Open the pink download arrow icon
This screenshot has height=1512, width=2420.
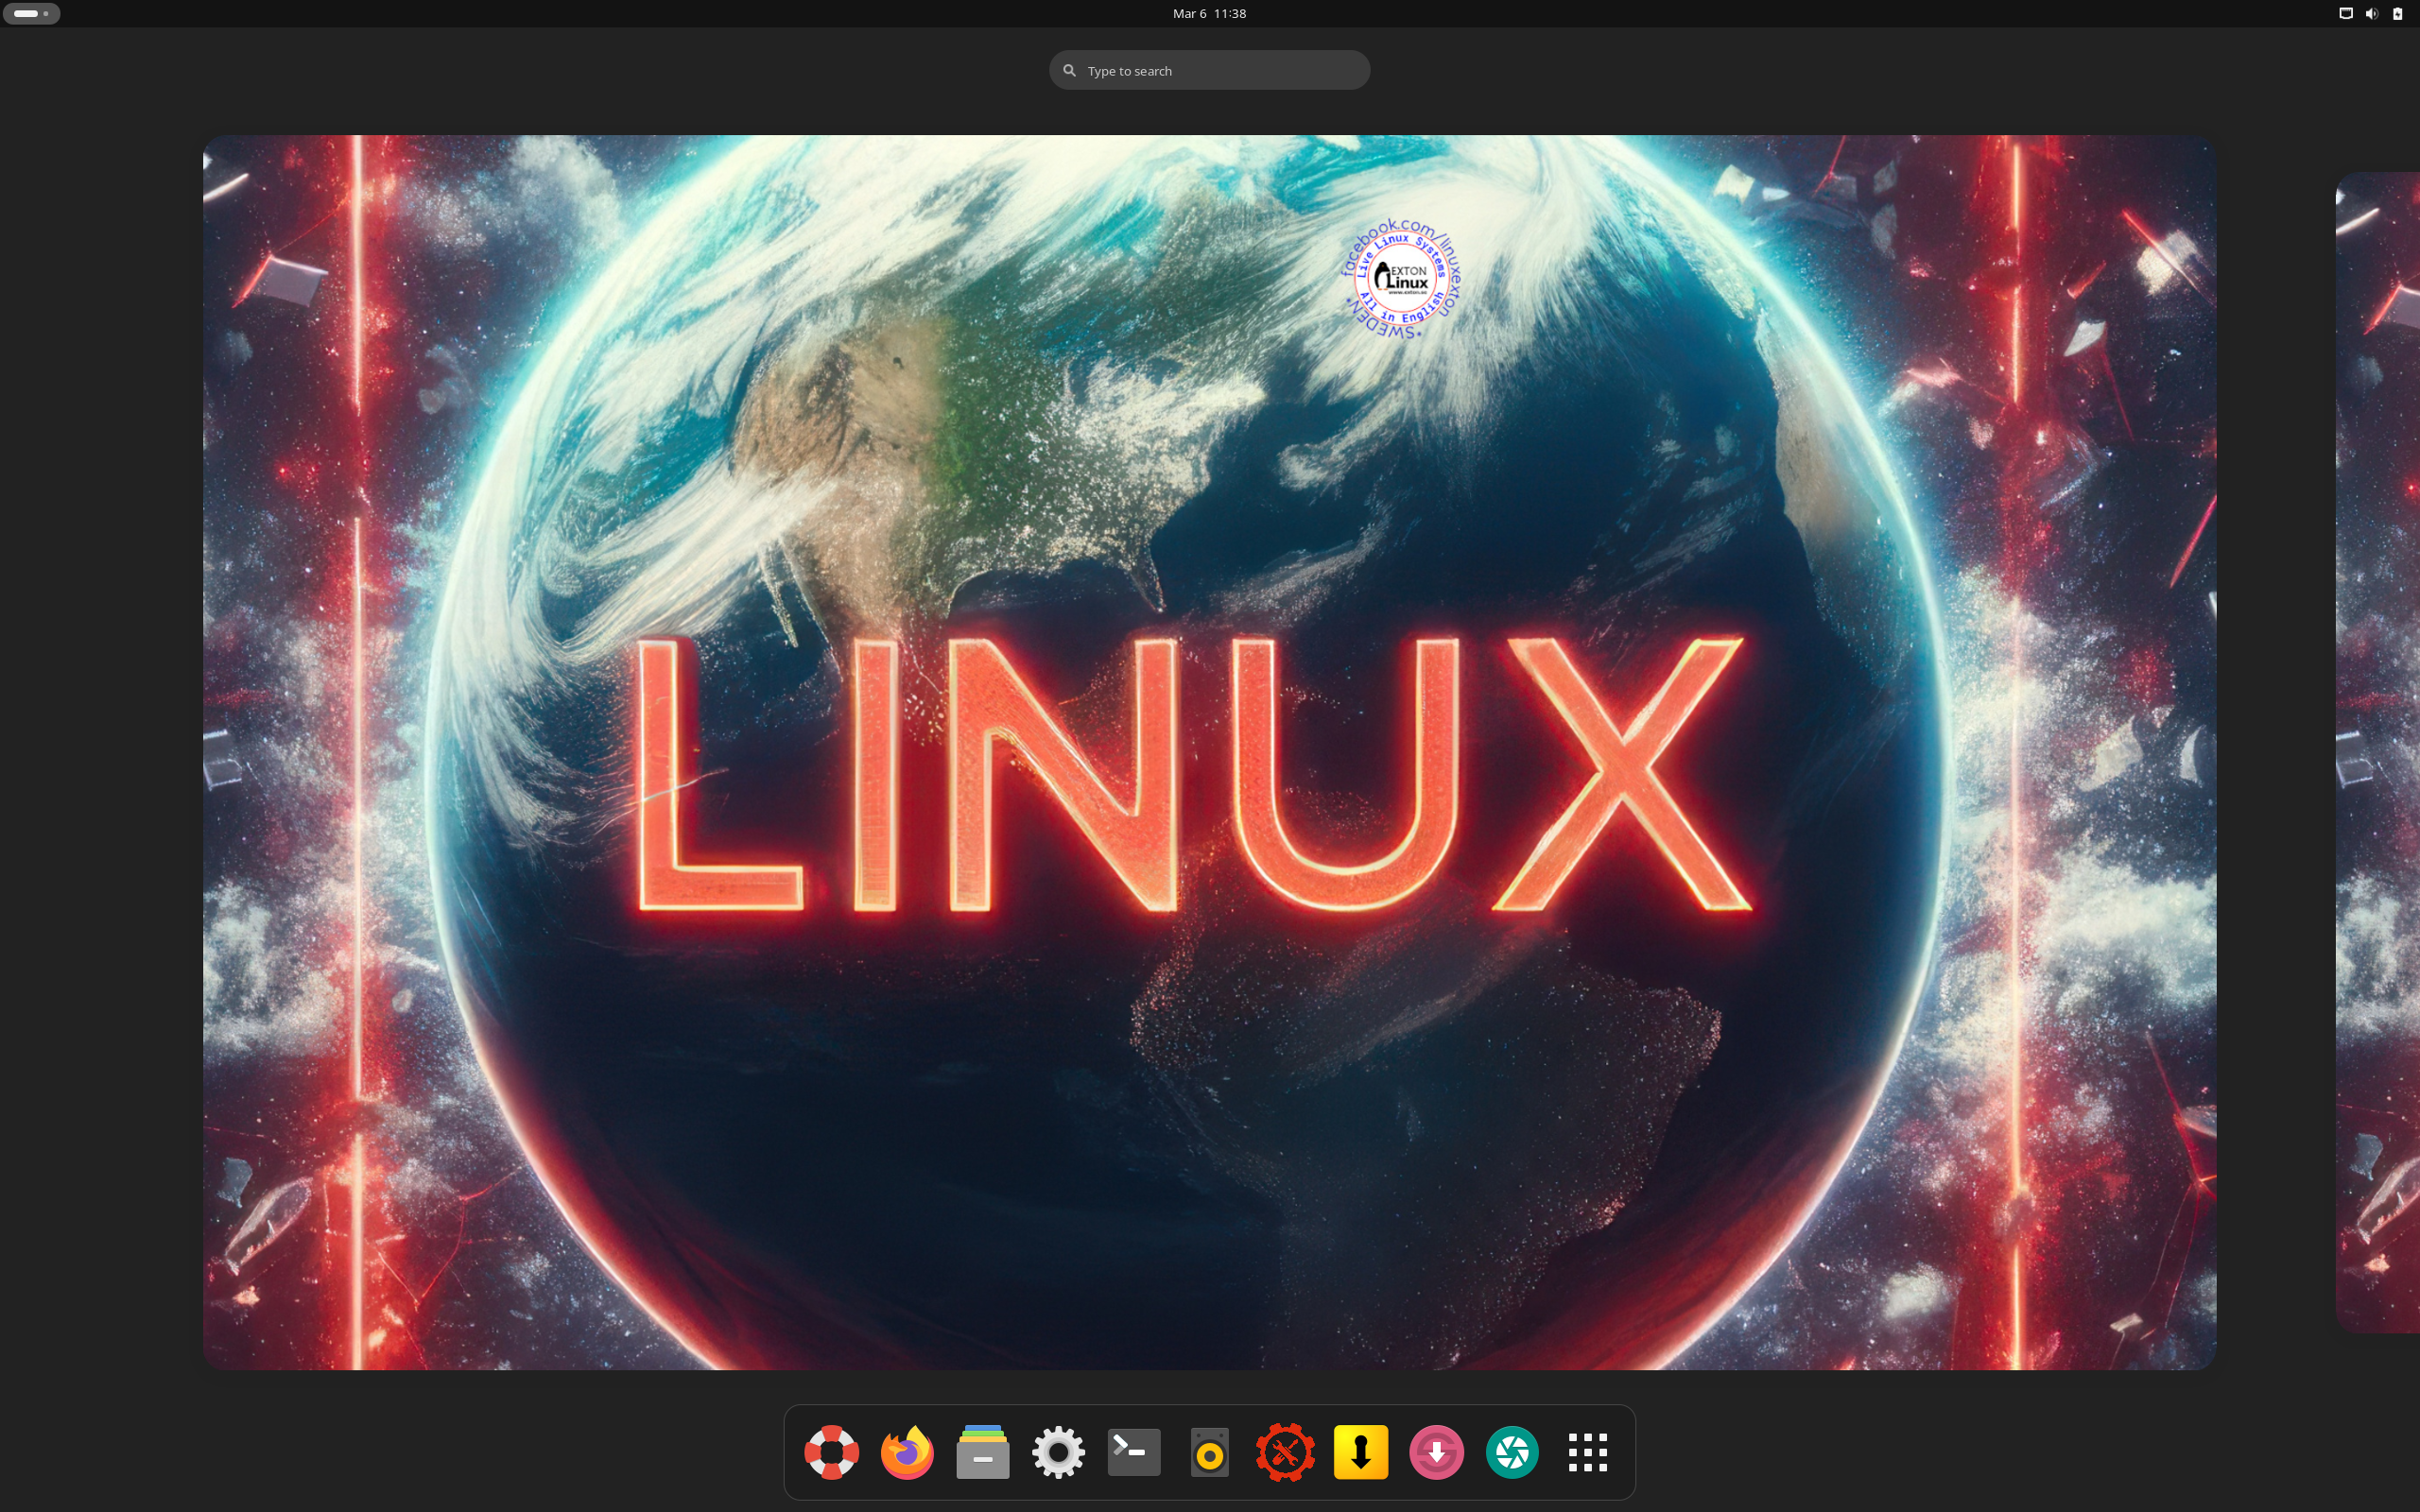coord(1437,1452)
